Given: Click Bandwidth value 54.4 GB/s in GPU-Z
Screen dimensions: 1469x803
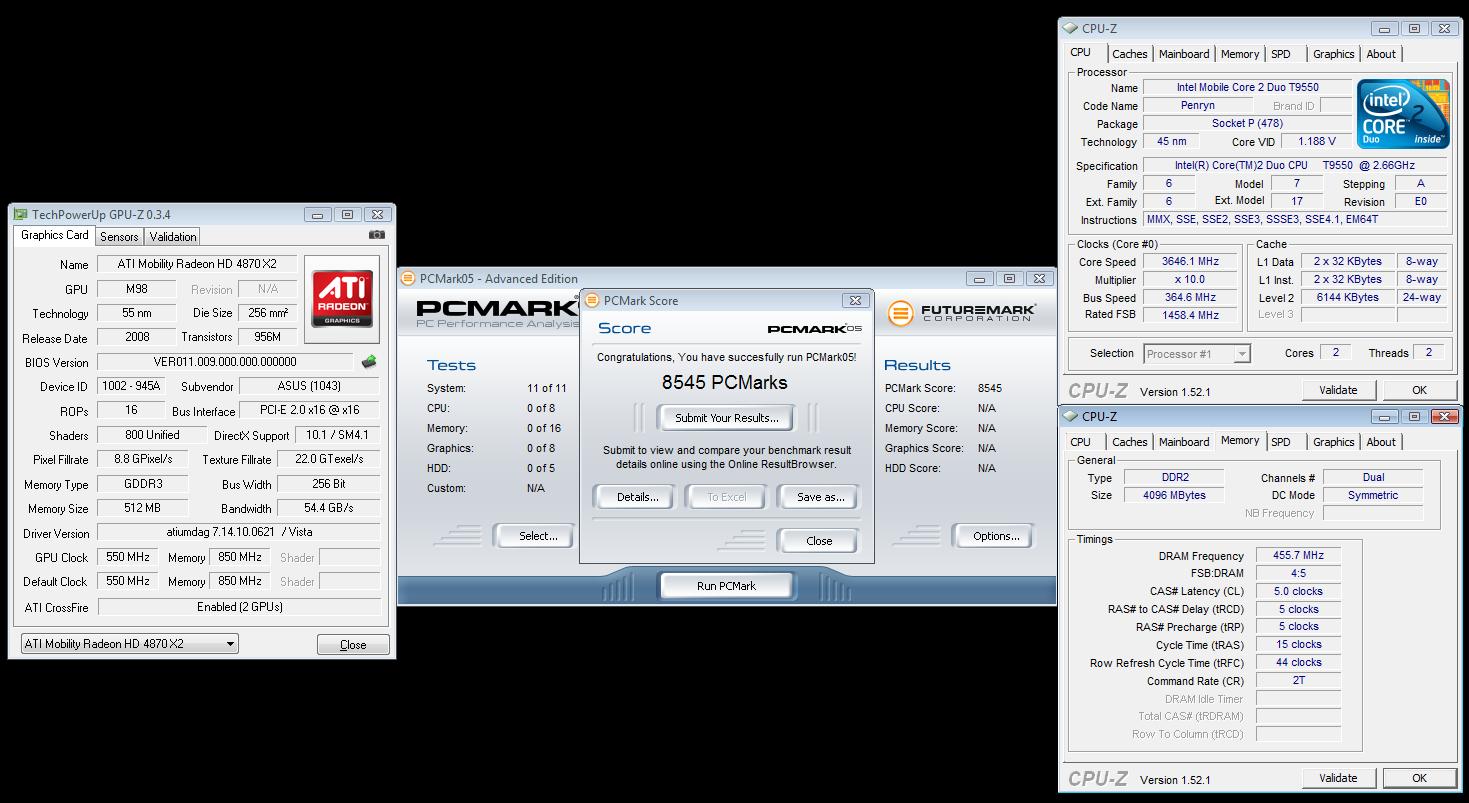Looking at the screenshot, I should coord(328,509).
